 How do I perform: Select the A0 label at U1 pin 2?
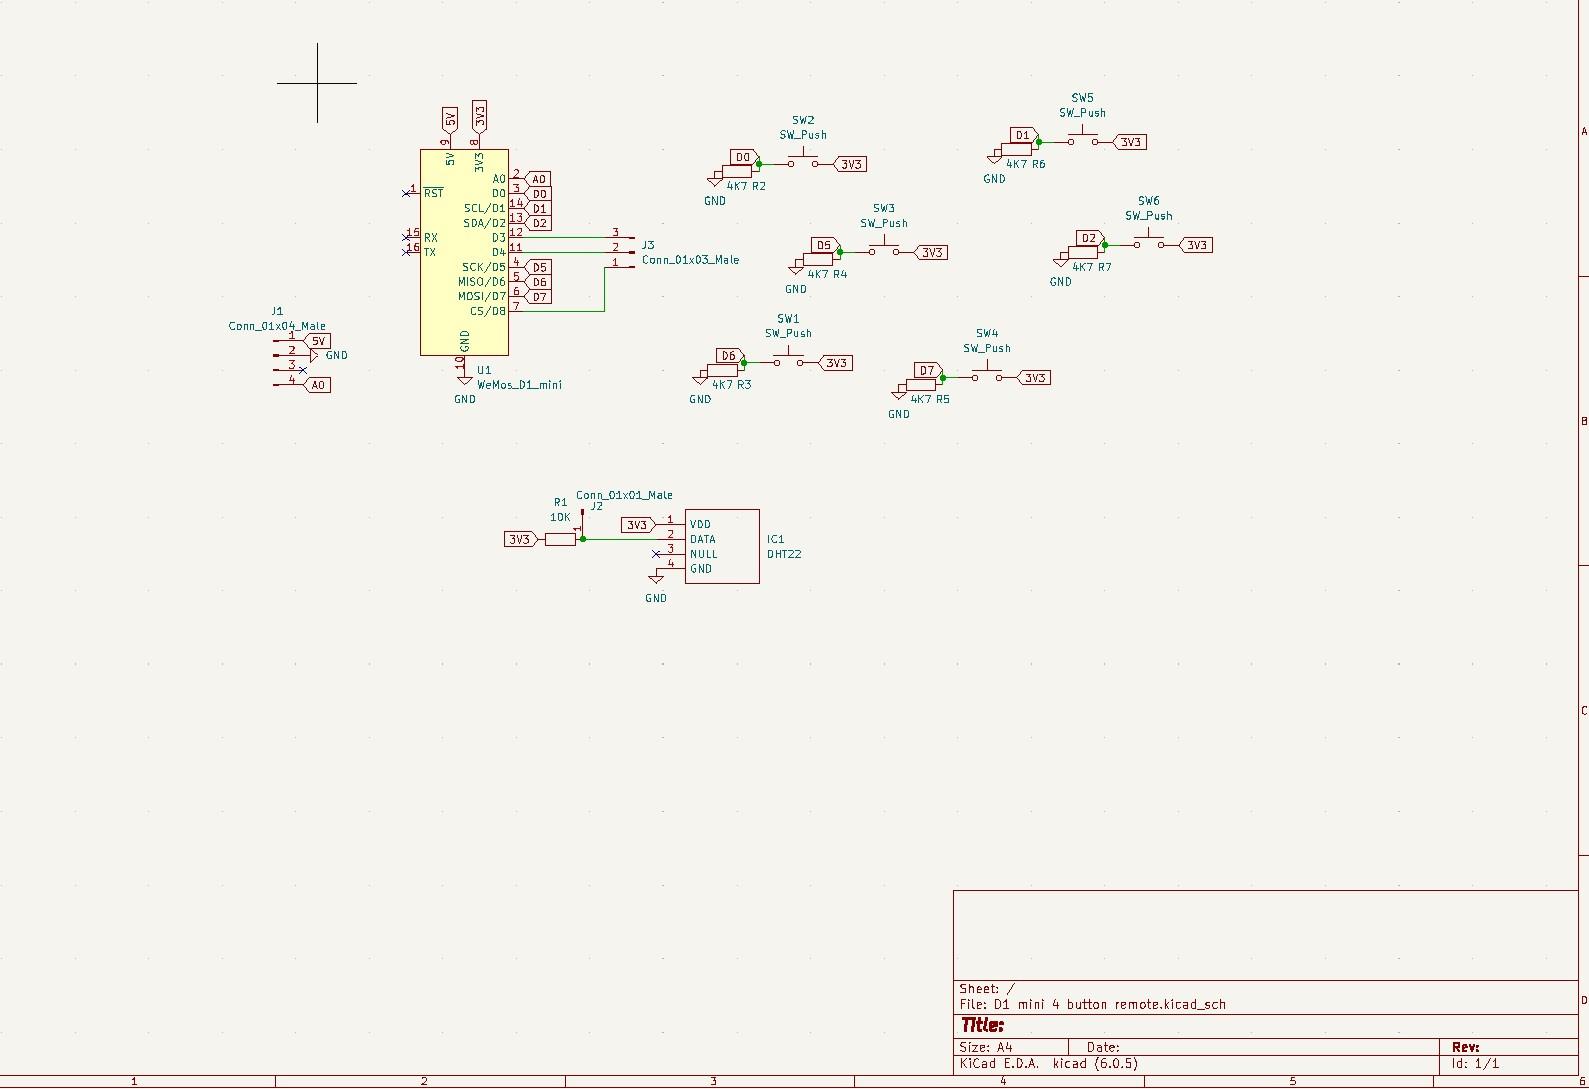click(537, 179)
